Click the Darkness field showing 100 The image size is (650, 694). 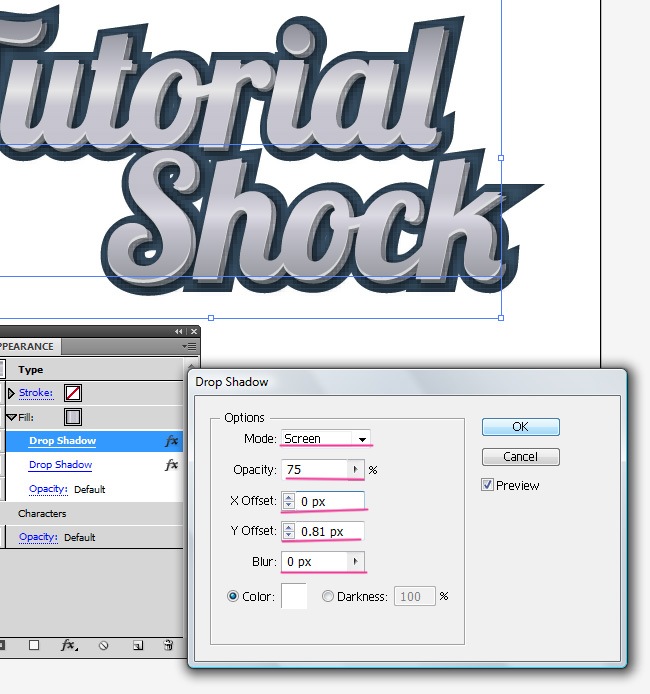415,596
